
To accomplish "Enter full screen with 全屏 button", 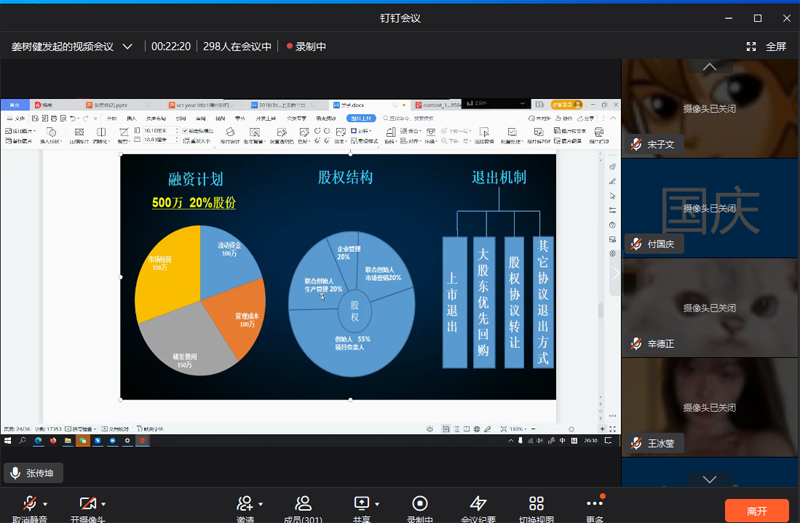I will tap(766, 46).
